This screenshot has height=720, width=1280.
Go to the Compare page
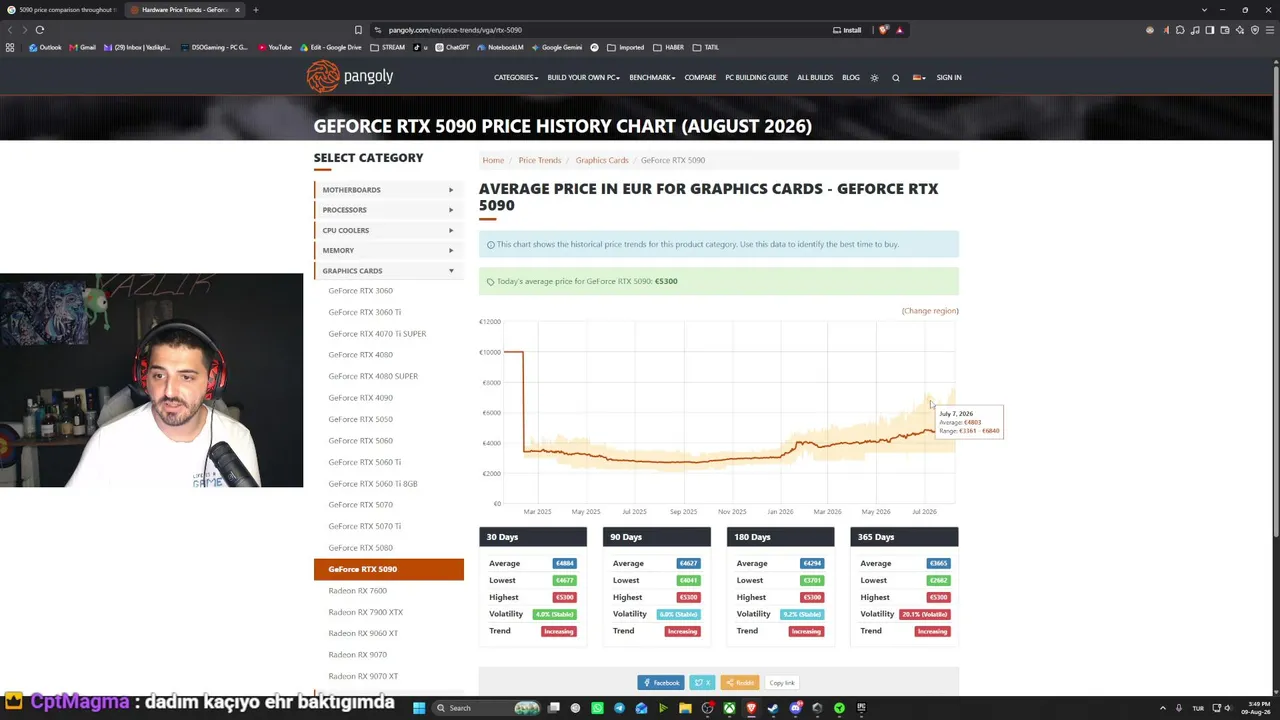tap(700, 78)
